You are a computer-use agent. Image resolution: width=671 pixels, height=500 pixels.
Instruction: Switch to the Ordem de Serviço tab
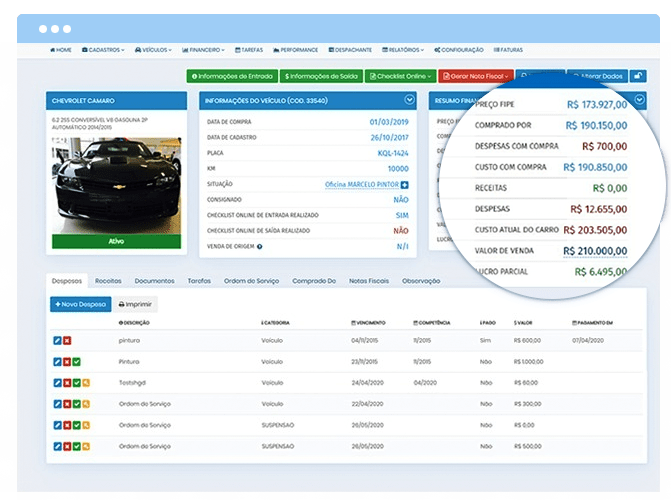tap(252, 281)
